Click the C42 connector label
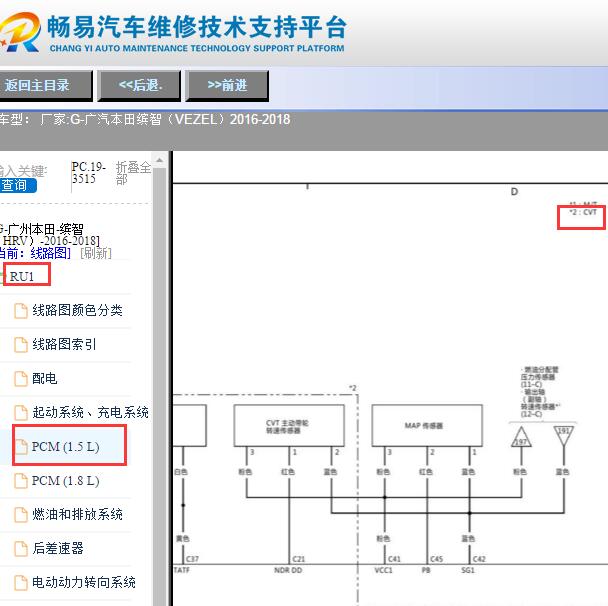The width and height of the screenshot is (608, 606). pyautogui.click(x=479, y=559)
